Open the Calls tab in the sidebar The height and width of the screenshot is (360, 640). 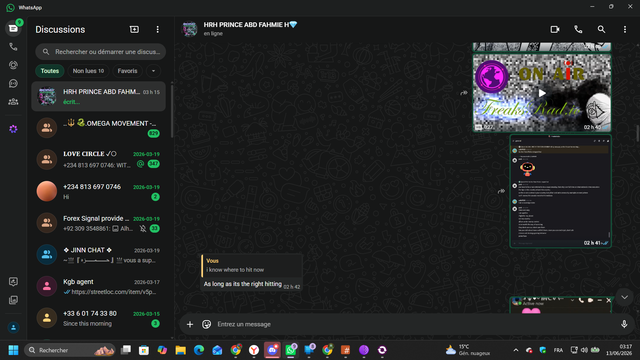13,47
